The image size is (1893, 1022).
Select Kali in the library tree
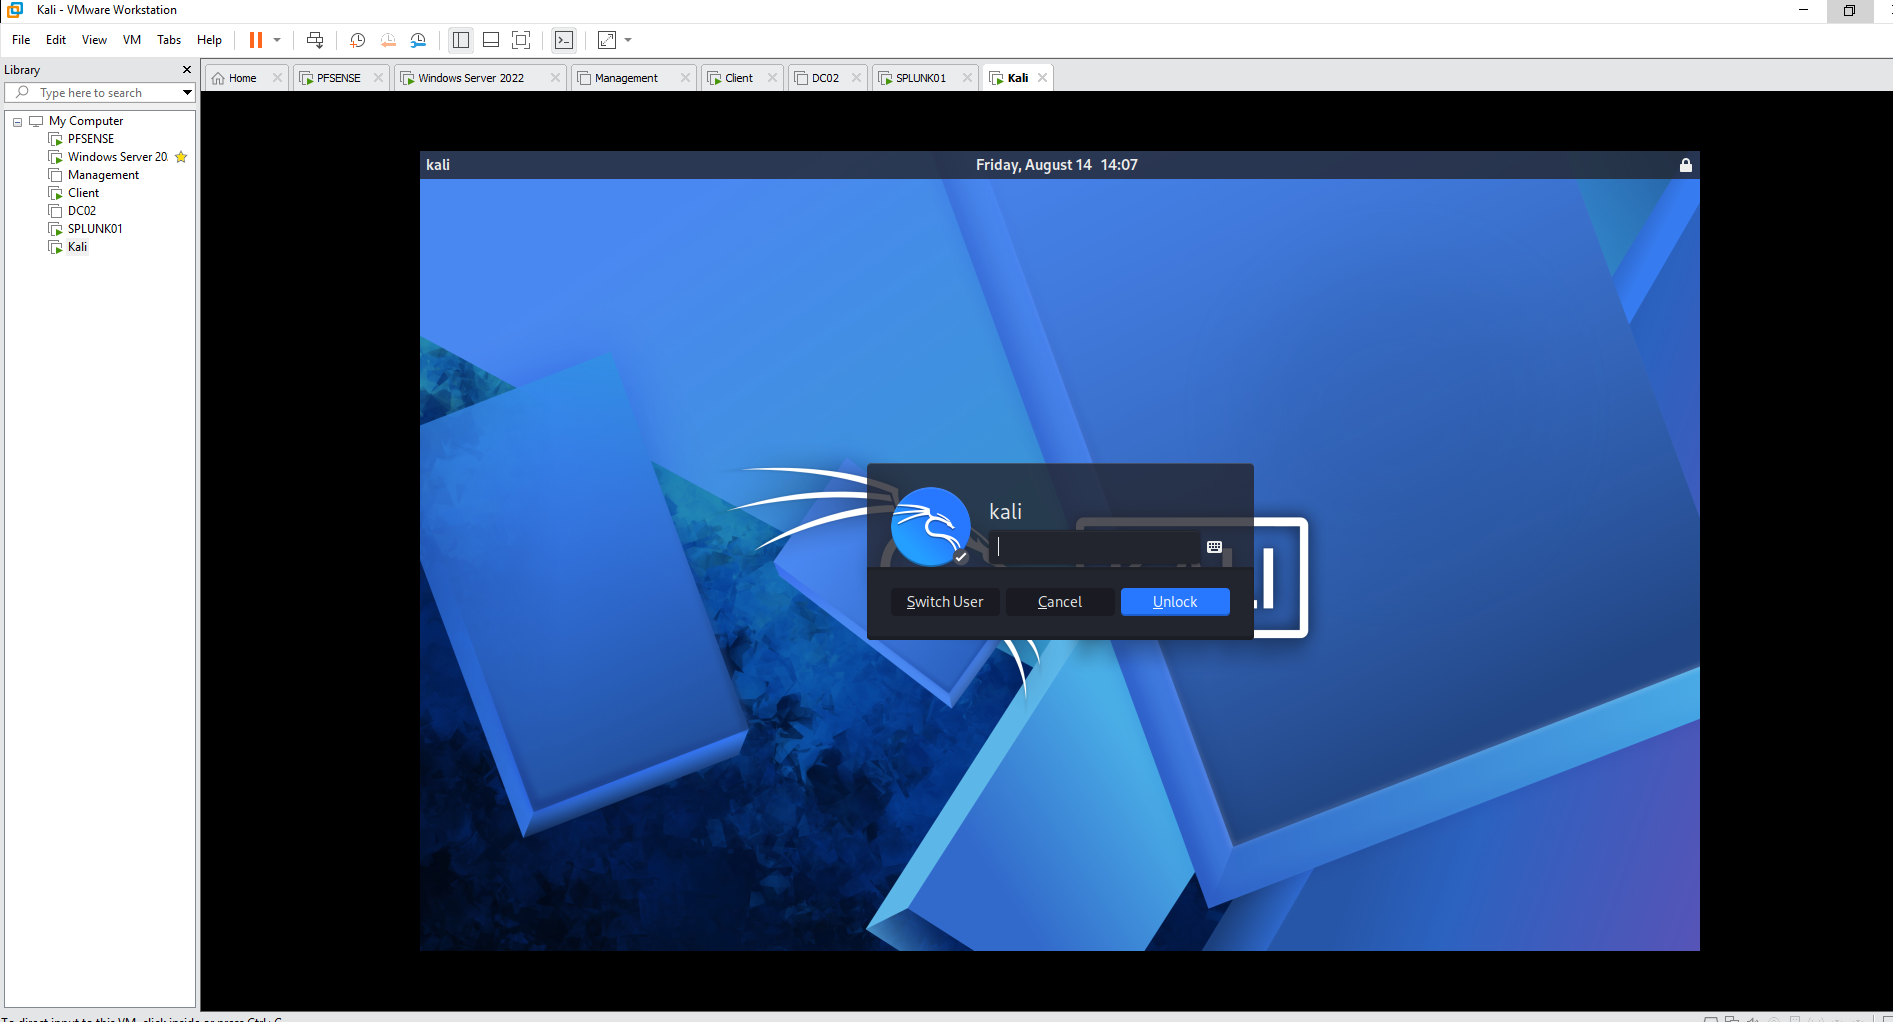click(x=77, y=247)
